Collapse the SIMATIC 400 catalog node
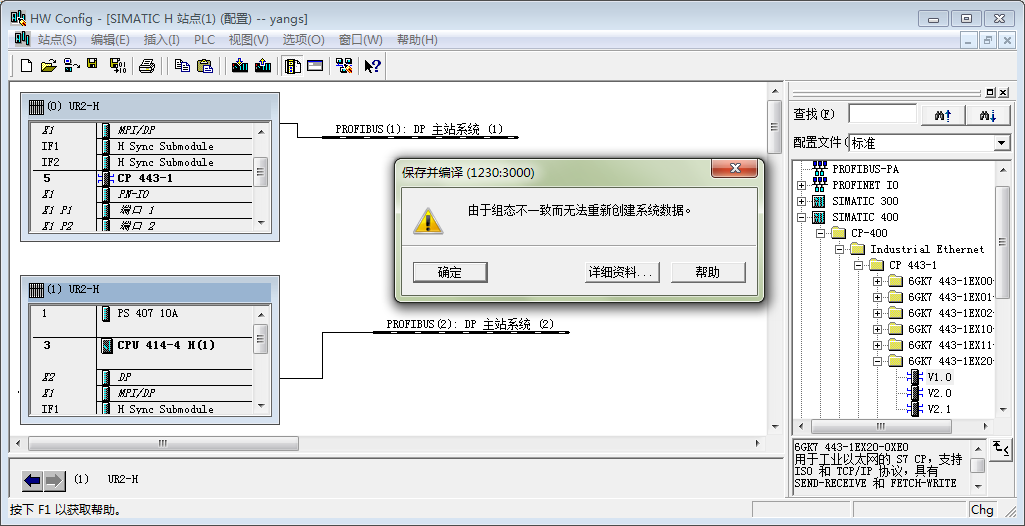 (801, 217)
